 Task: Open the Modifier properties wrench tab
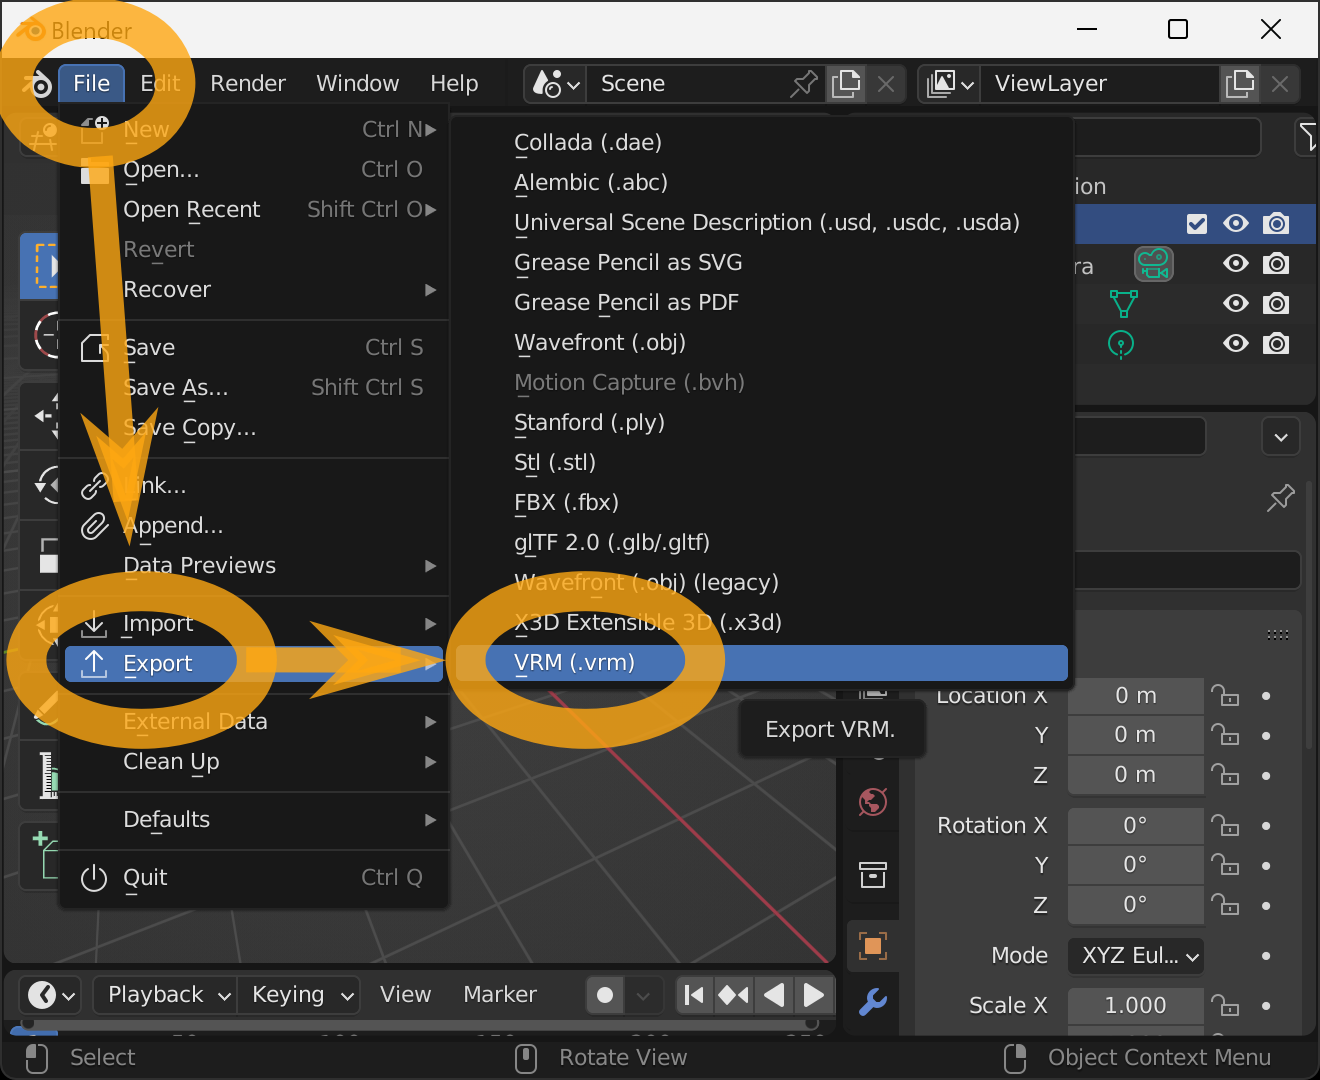point(873,1001)
